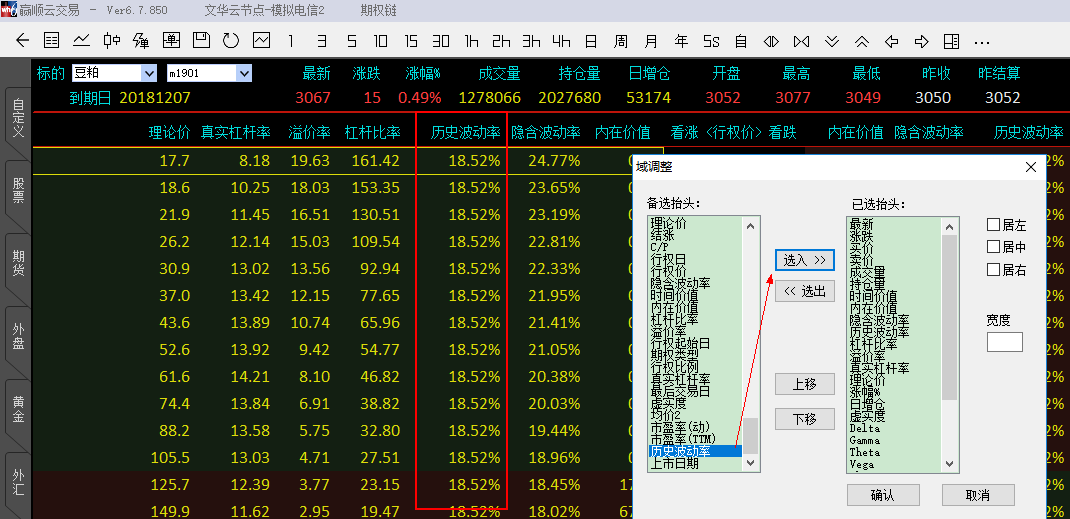Screen dimensions: 1070x519
Task: Click the circular refresh icon
Action: pyautogui.click(x=231, y=41)
